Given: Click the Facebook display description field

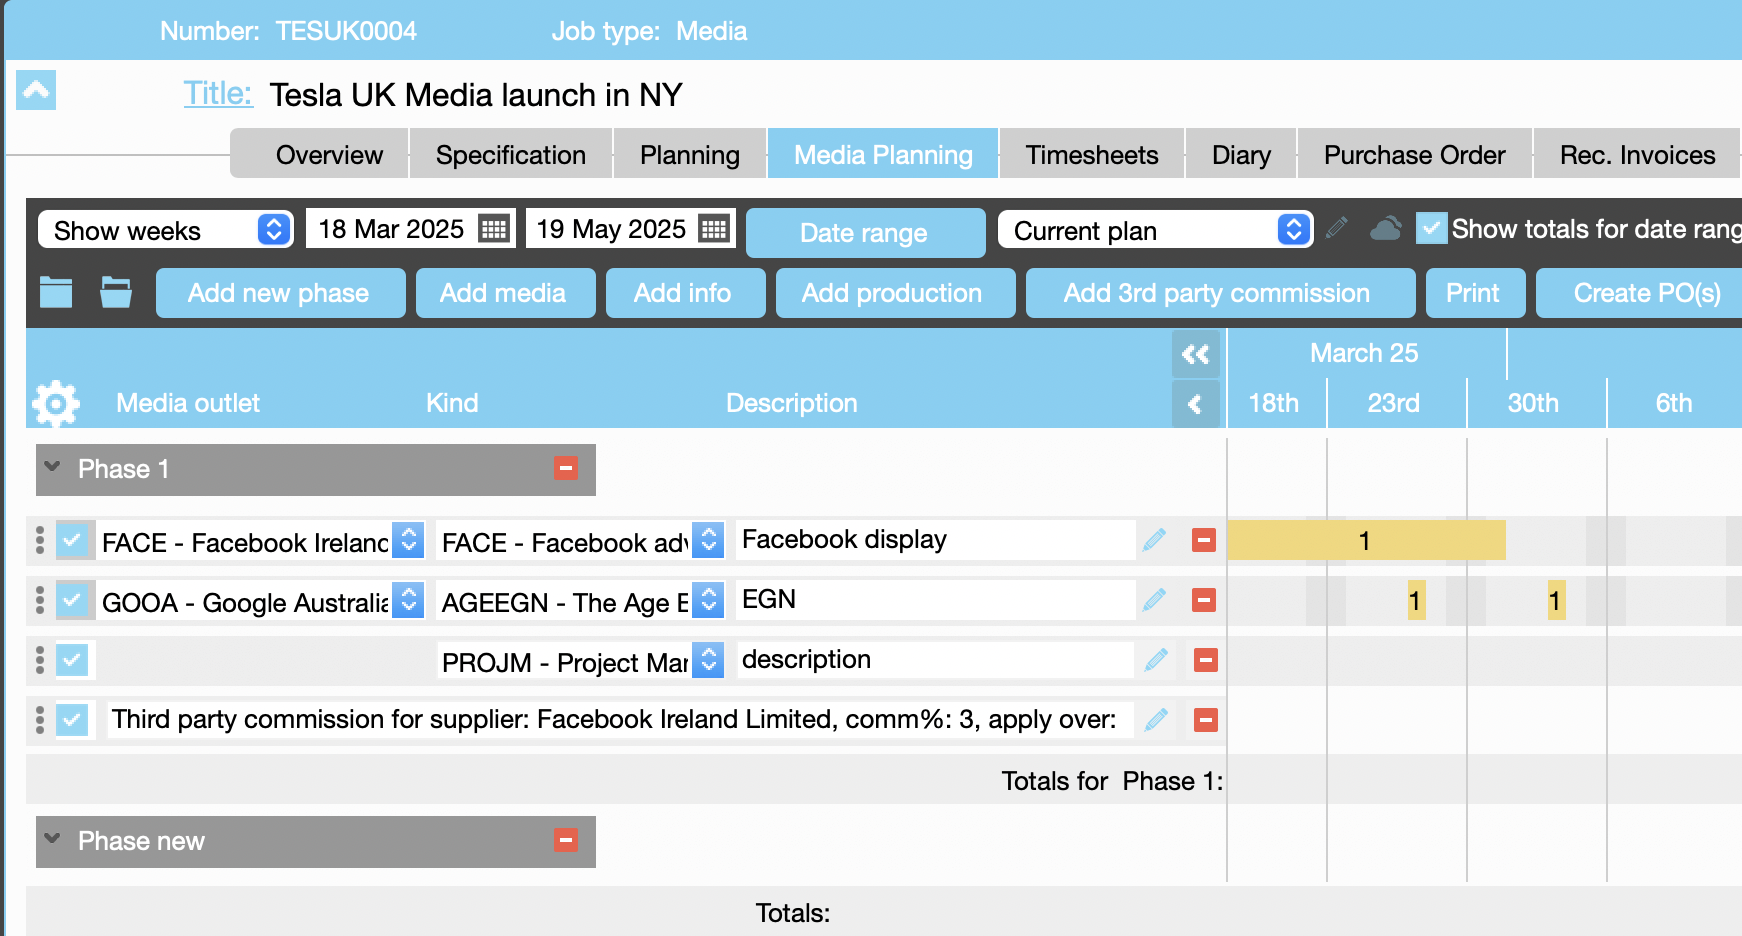Looking at the screenshot, I should pos(936,540).
